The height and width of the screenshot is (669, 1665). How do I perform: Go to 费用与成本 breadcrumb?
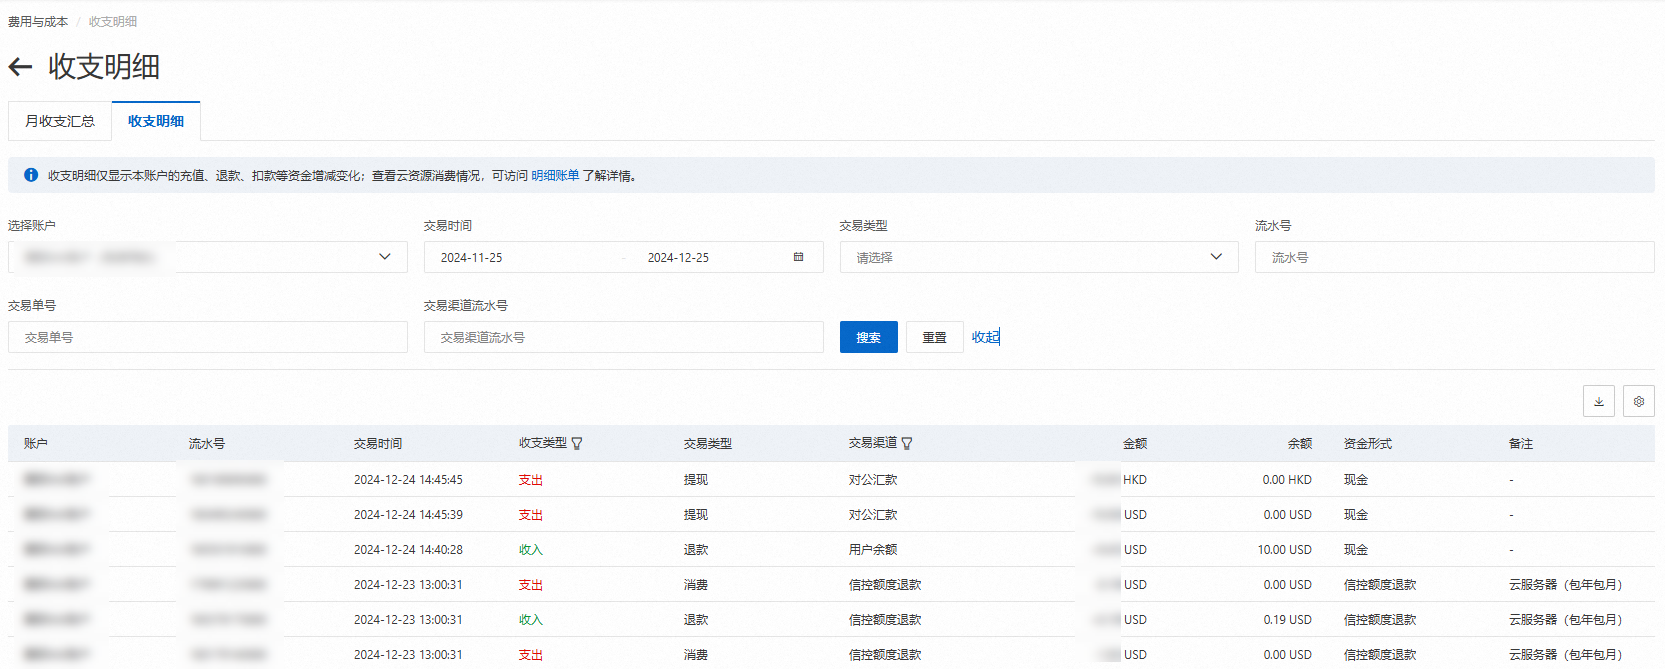[x=38, y=21]
